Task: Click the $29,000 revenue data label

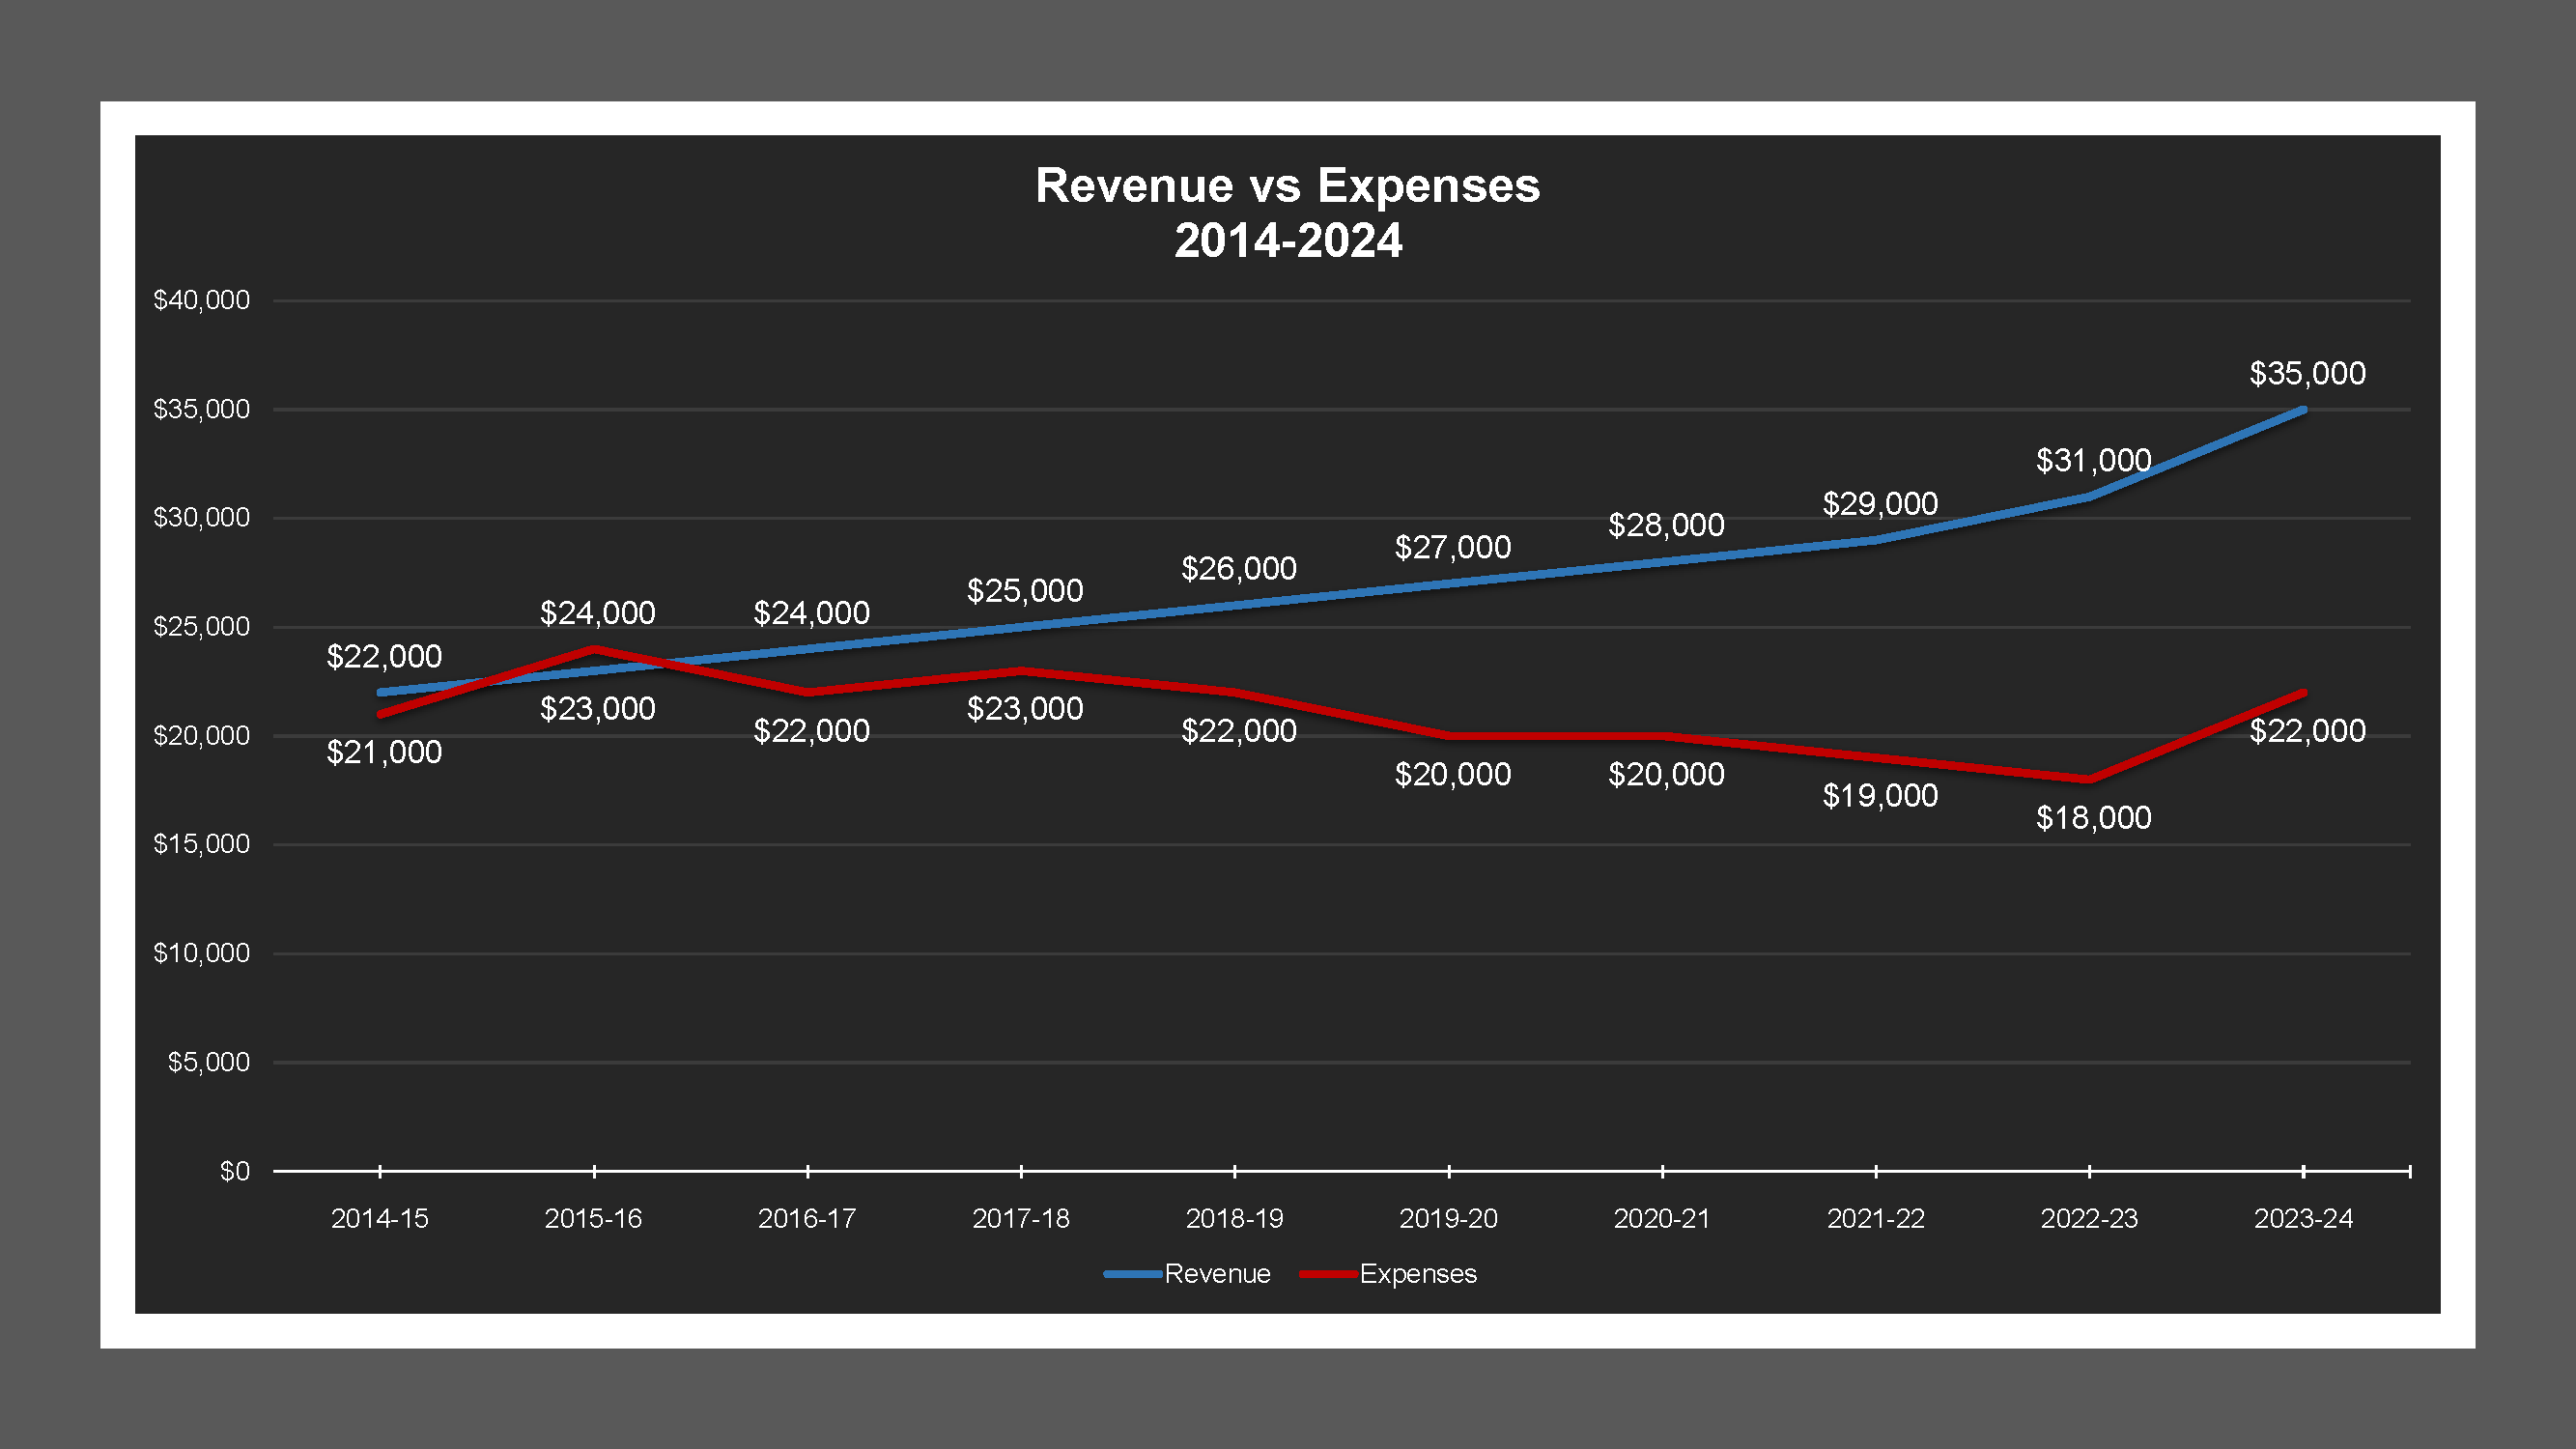Action: coord(1880,504)
